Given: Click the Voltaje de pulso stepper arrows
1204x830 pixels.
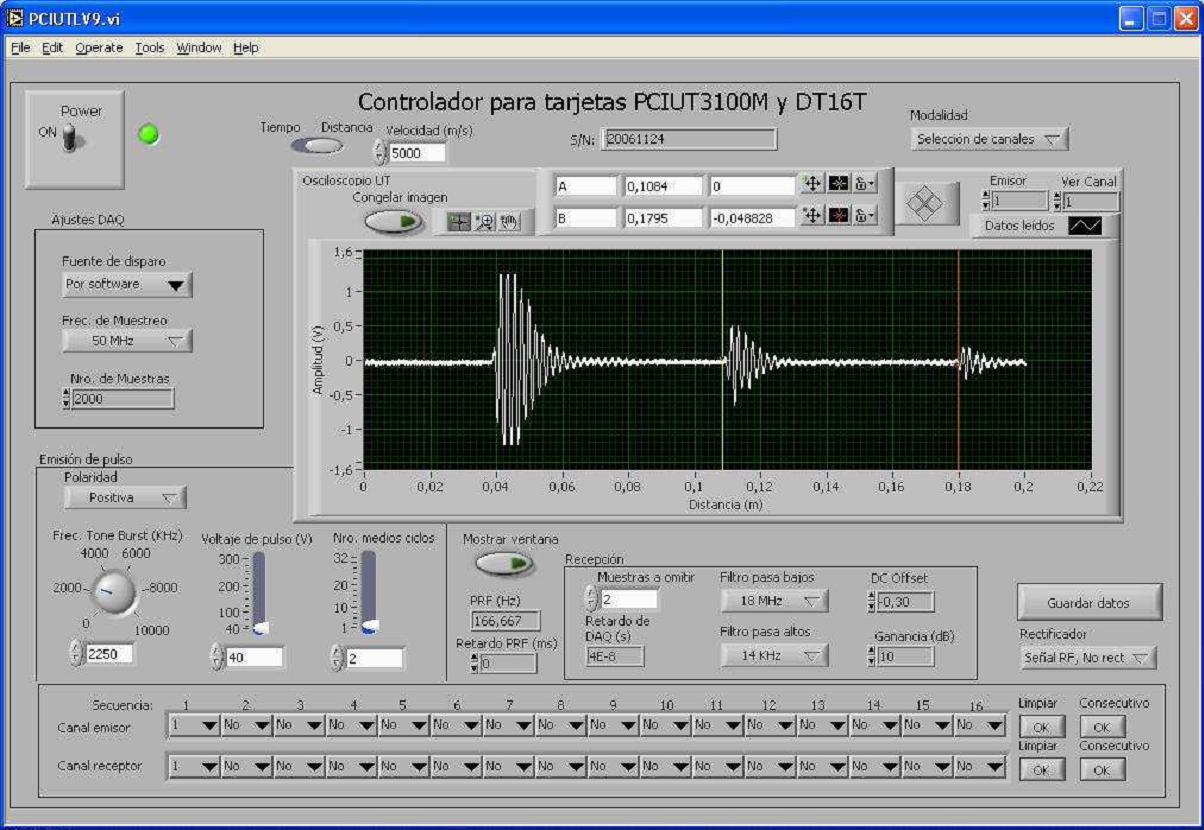Looking at the screenshot, I should [217, 657].
